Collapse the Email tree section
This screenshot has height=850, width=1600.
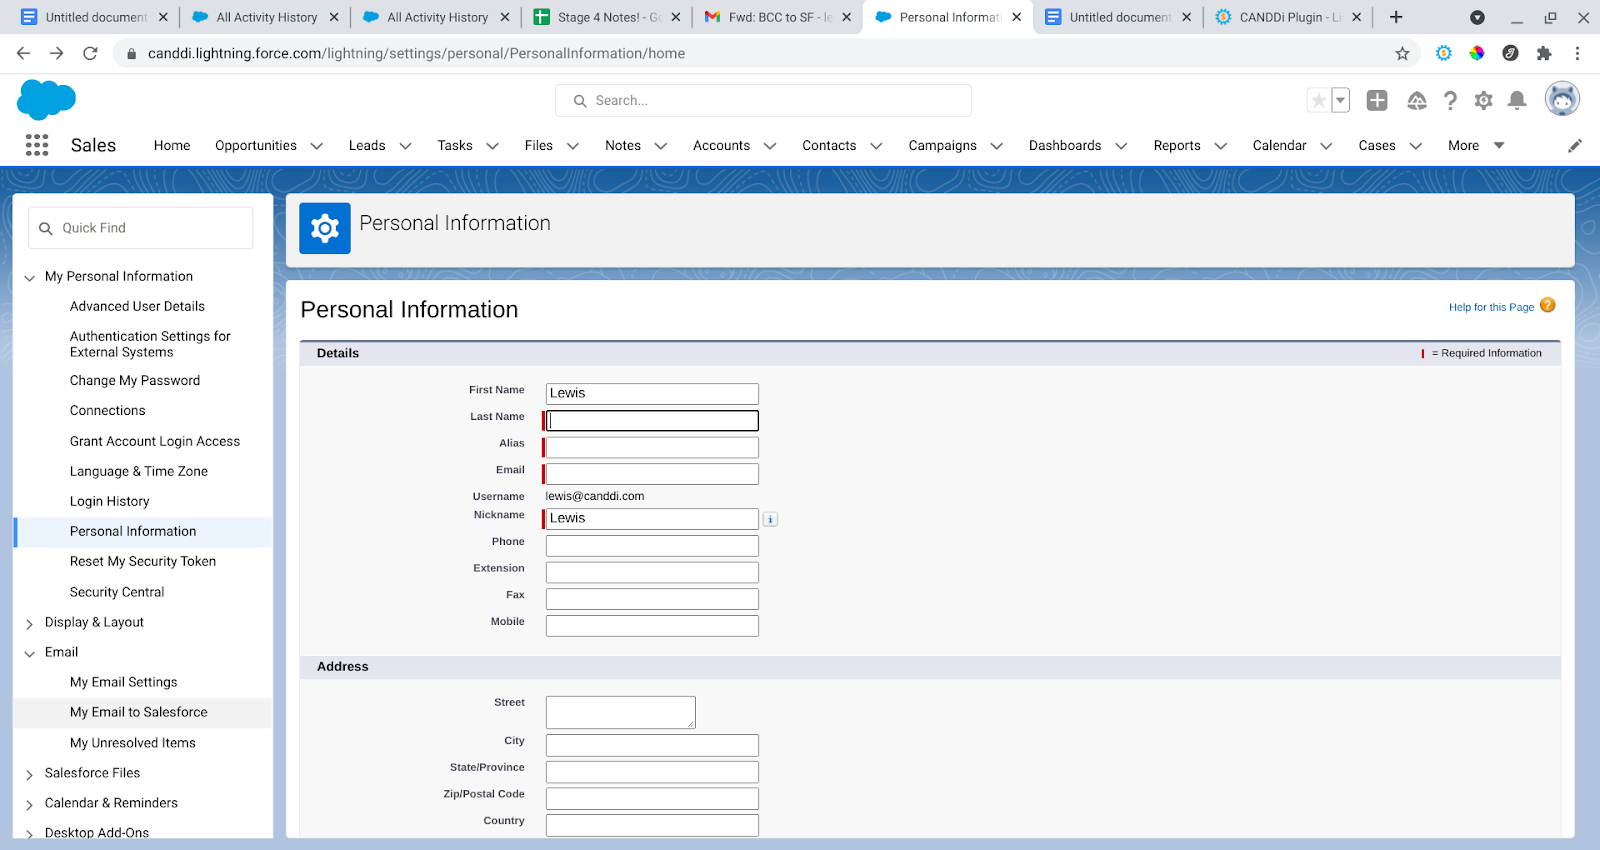pos(29,654)
